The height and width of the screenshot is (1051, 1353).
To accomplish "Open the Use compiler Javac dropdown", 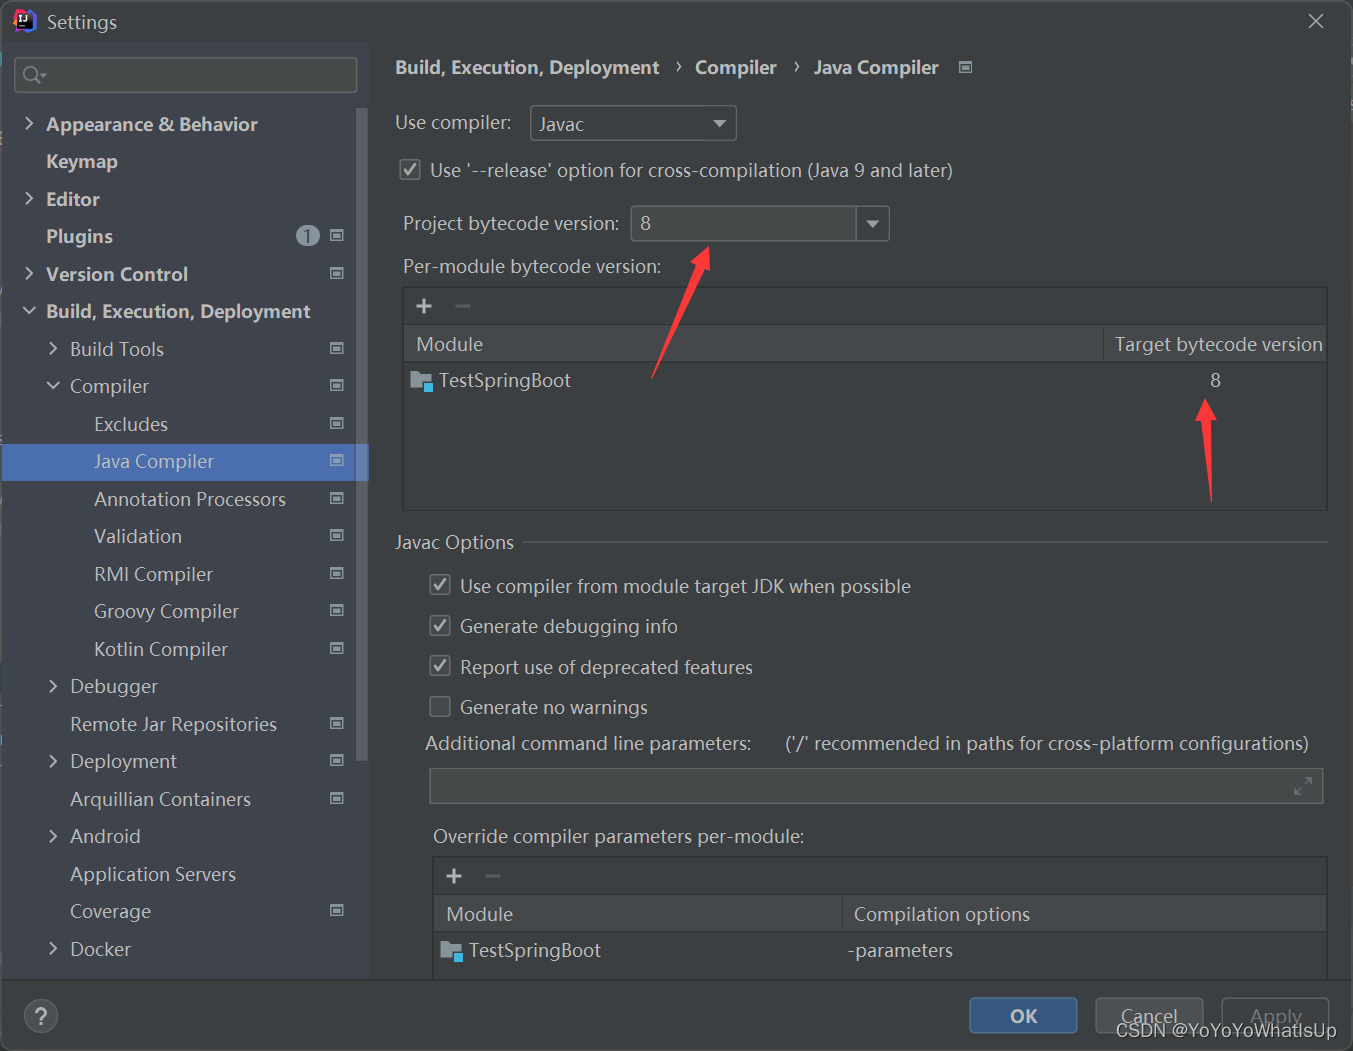I will click(633, 123).
